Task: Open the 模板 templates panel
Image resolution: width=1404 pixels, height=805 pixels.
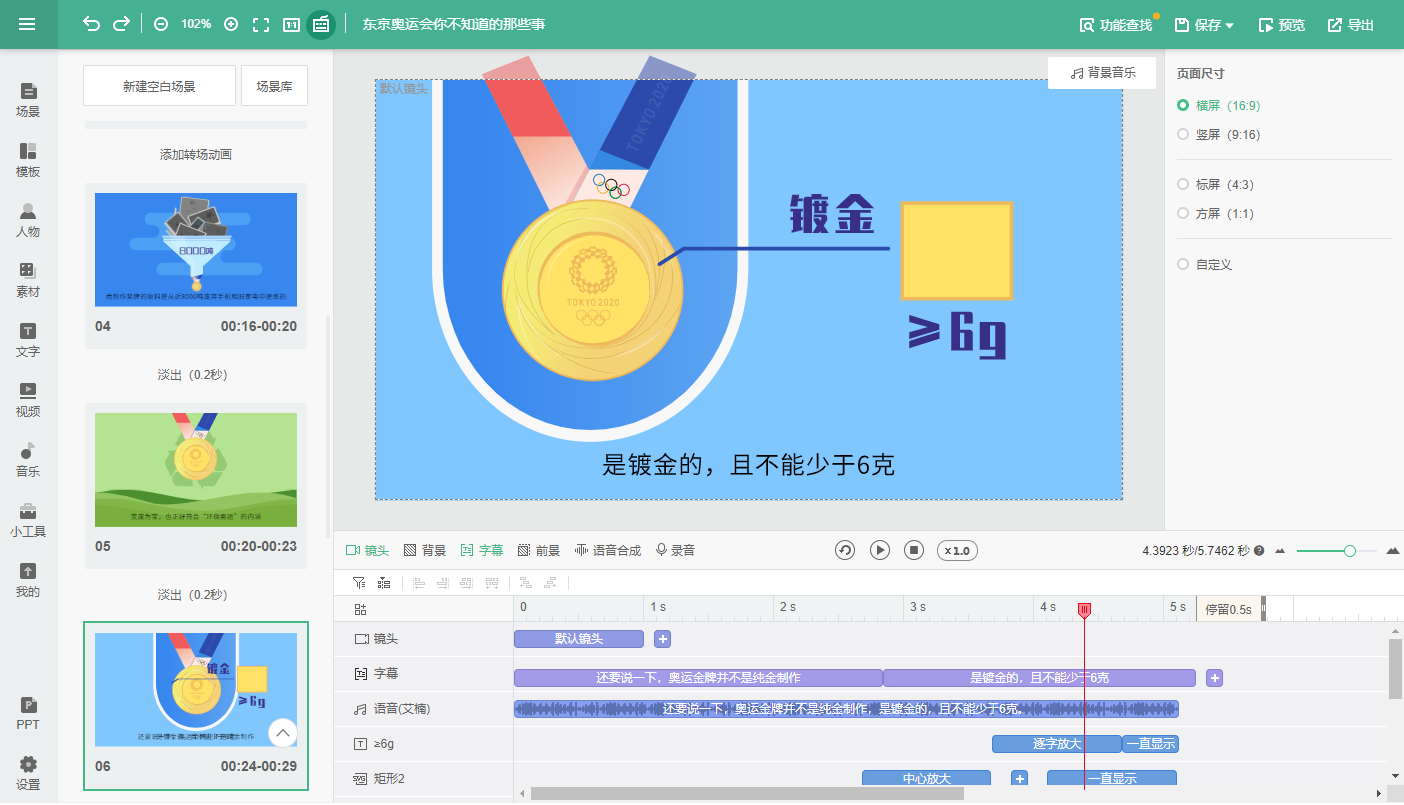Action: pos(28,160)
